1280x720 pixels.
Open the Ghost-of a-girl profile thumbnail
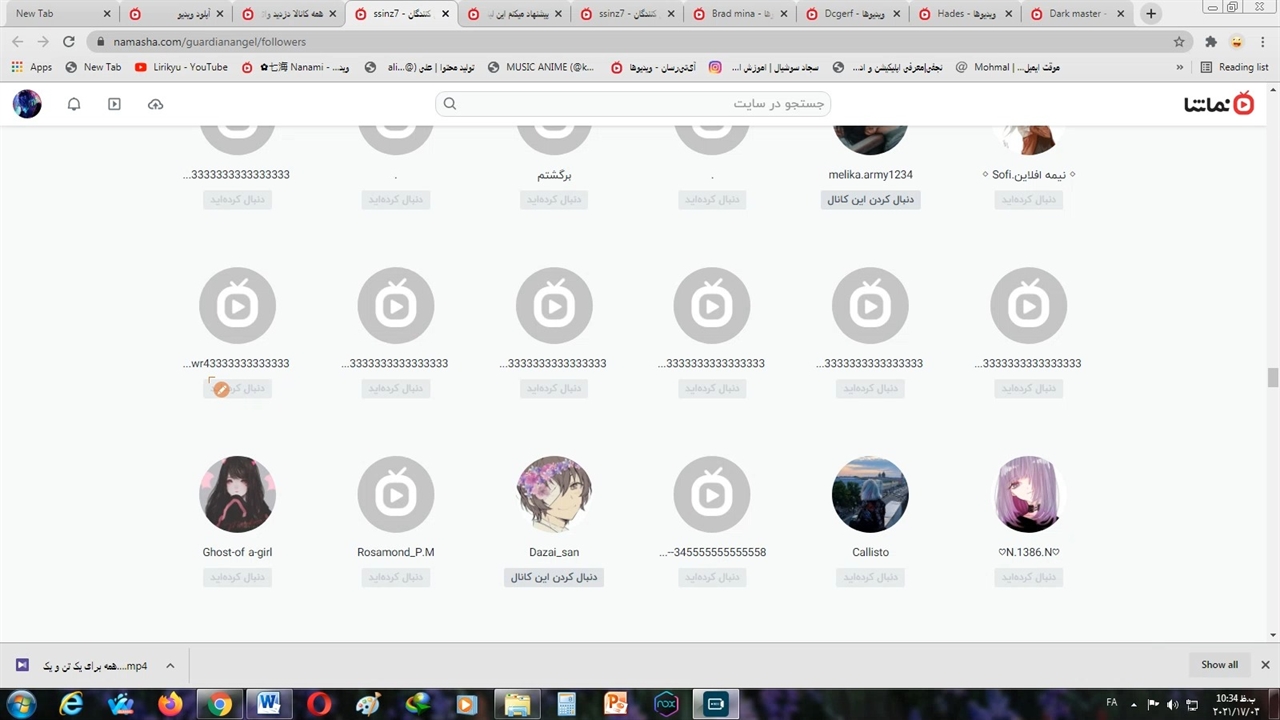pos(237,494)
